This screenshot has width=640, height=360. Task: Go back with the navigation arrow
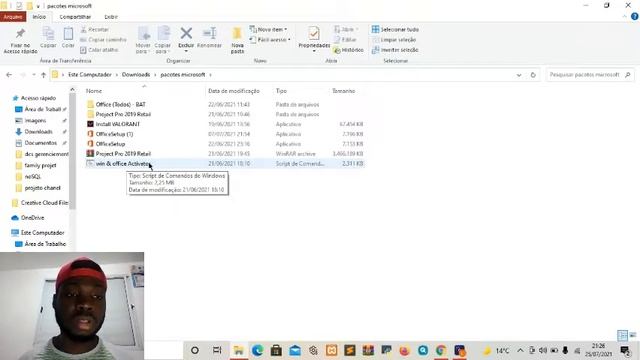[9, 75]
